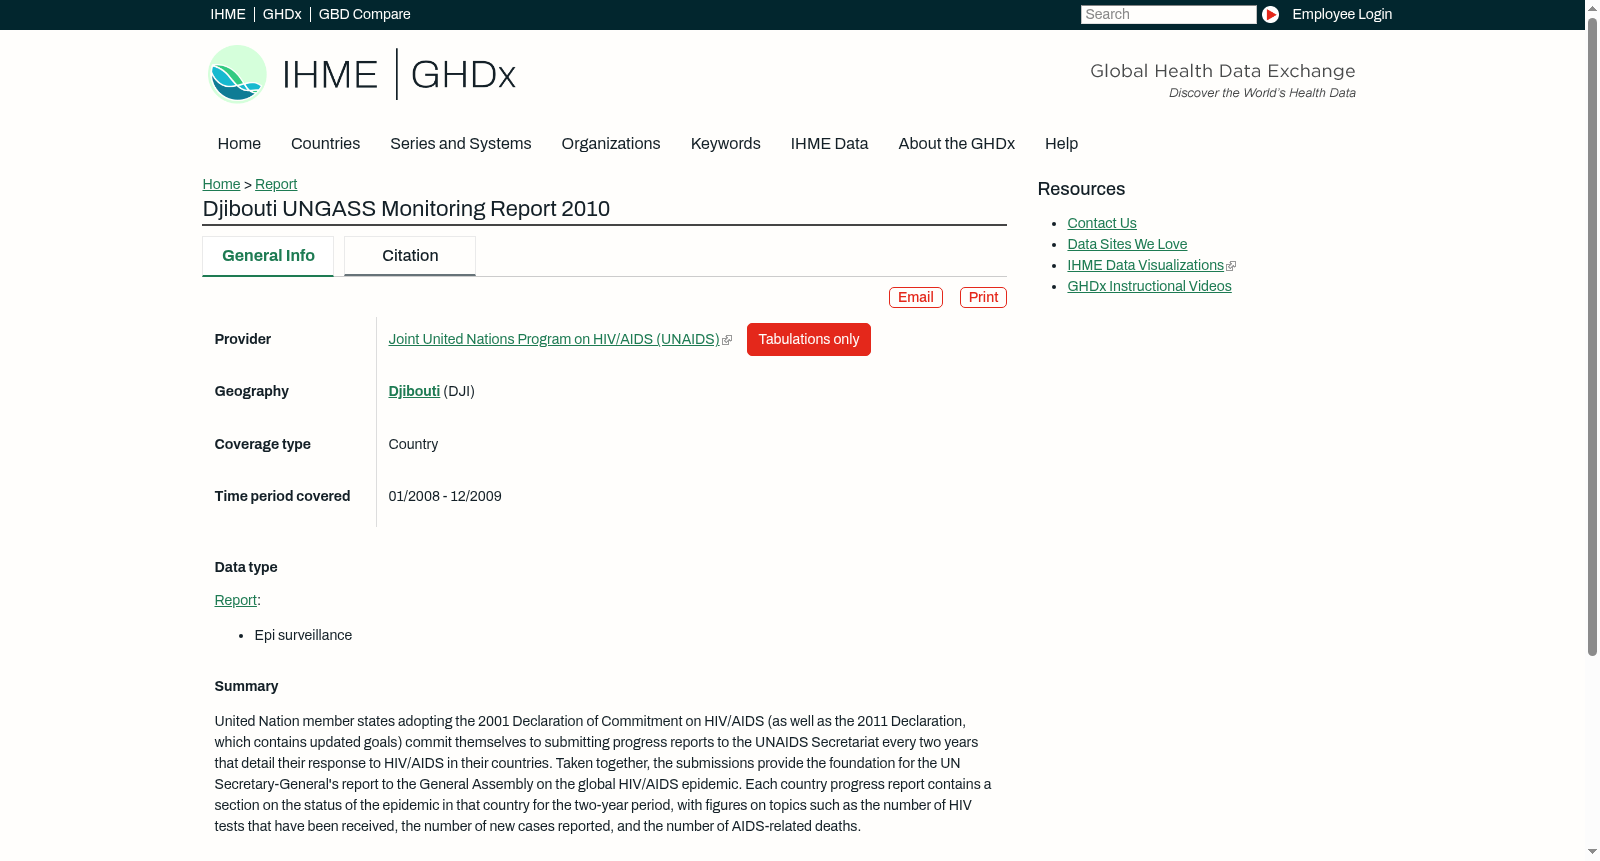Screen dimensions: 1600x861
Task: Click the GHDx wordmark in header
Action: (463, 75)
